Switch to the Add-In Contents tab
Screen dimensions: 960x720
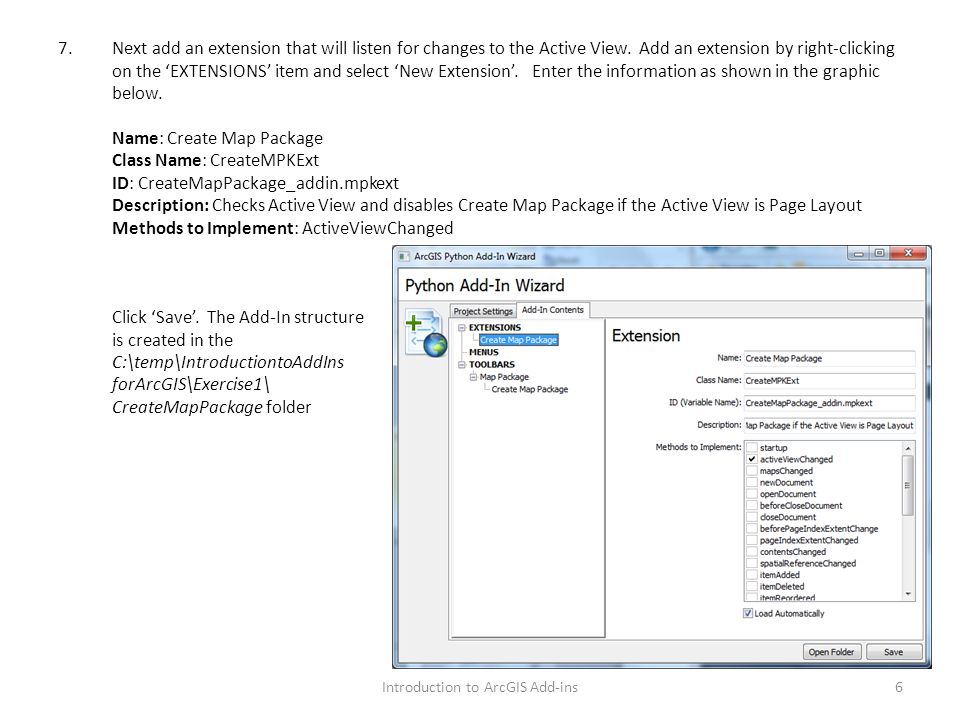tap(553, 310)
